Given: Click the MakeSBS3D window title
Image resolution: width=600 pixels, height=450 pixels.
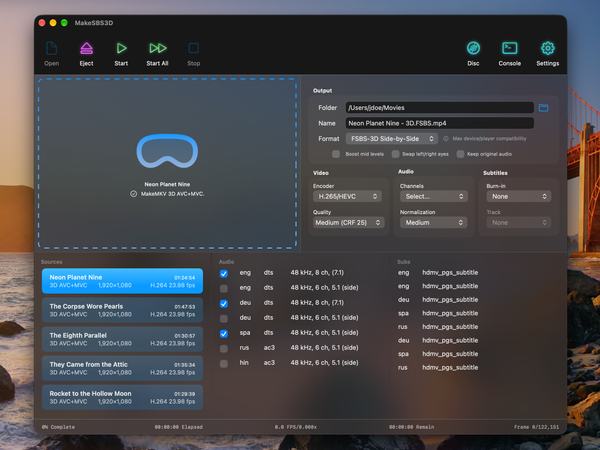Looking at the screenshot, I should click(94, 23).
